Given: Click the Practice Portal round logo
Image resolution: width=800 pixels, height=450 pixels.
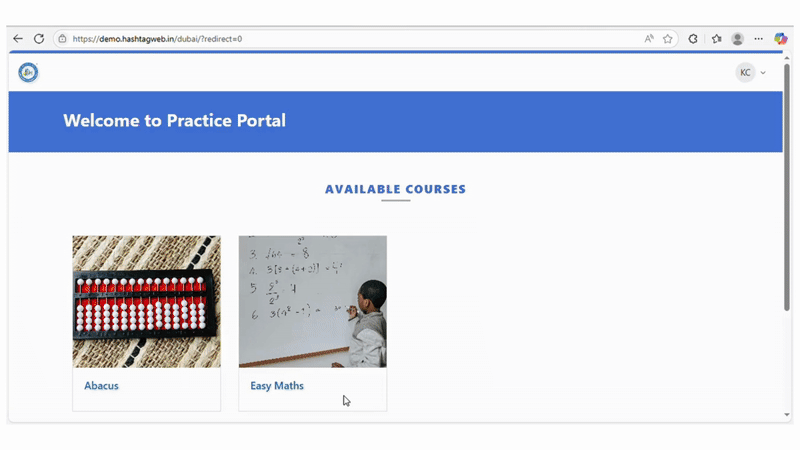Looking at the screenshot, I should click(28, 72).
